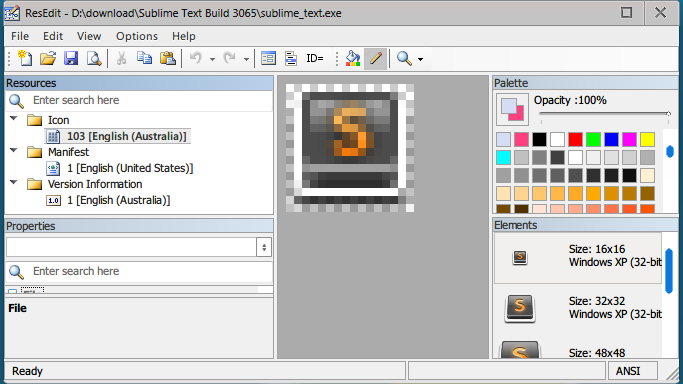Click the Properties search field
Viewport: 683px width, 384px height.
(x=139, y=271)
